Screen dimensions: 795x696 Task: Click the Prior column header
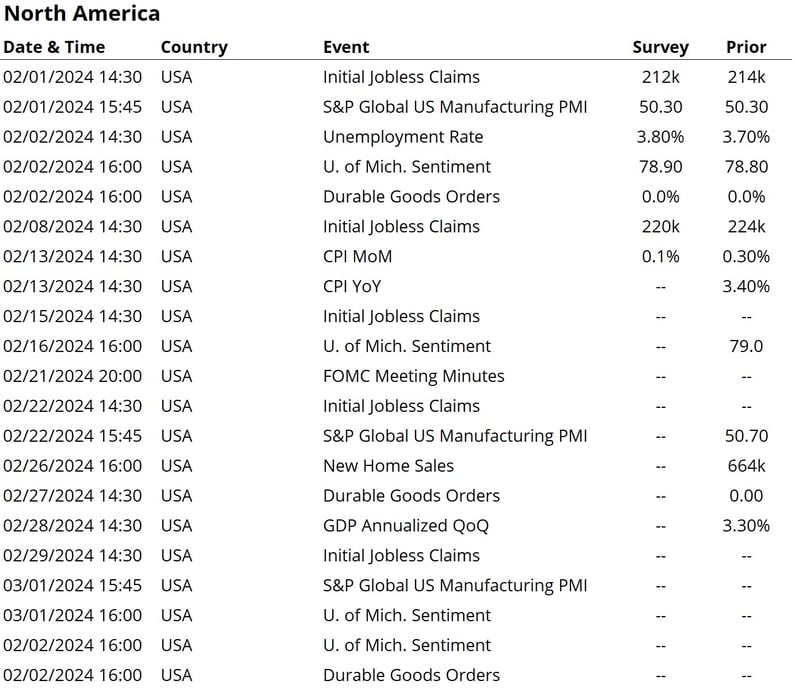[x=746, y=47]
